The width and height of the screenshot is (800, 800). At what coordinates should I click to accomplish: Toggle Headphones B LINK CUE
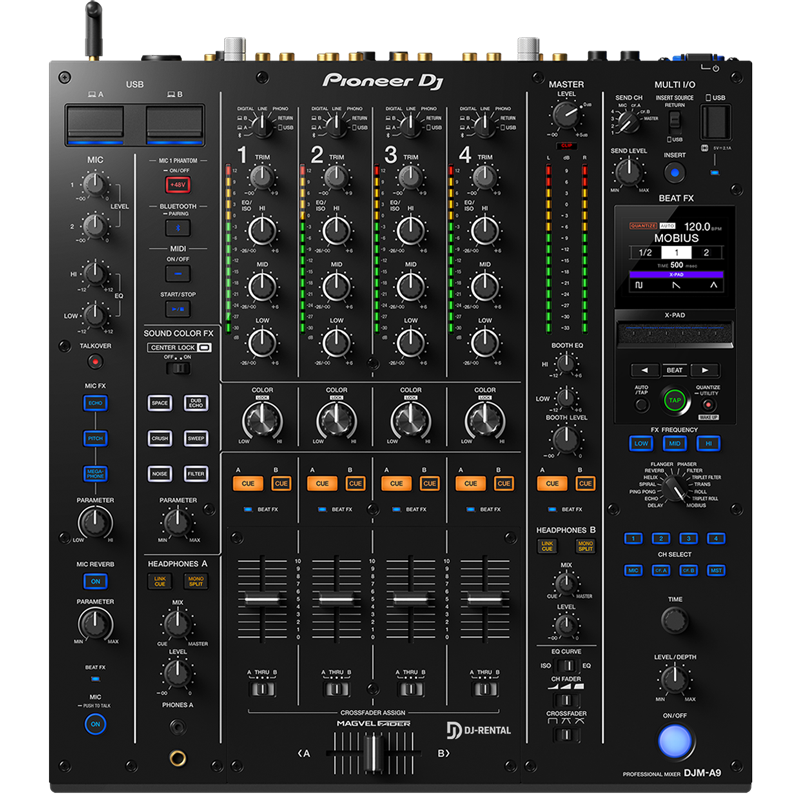(x=547, y=546)
